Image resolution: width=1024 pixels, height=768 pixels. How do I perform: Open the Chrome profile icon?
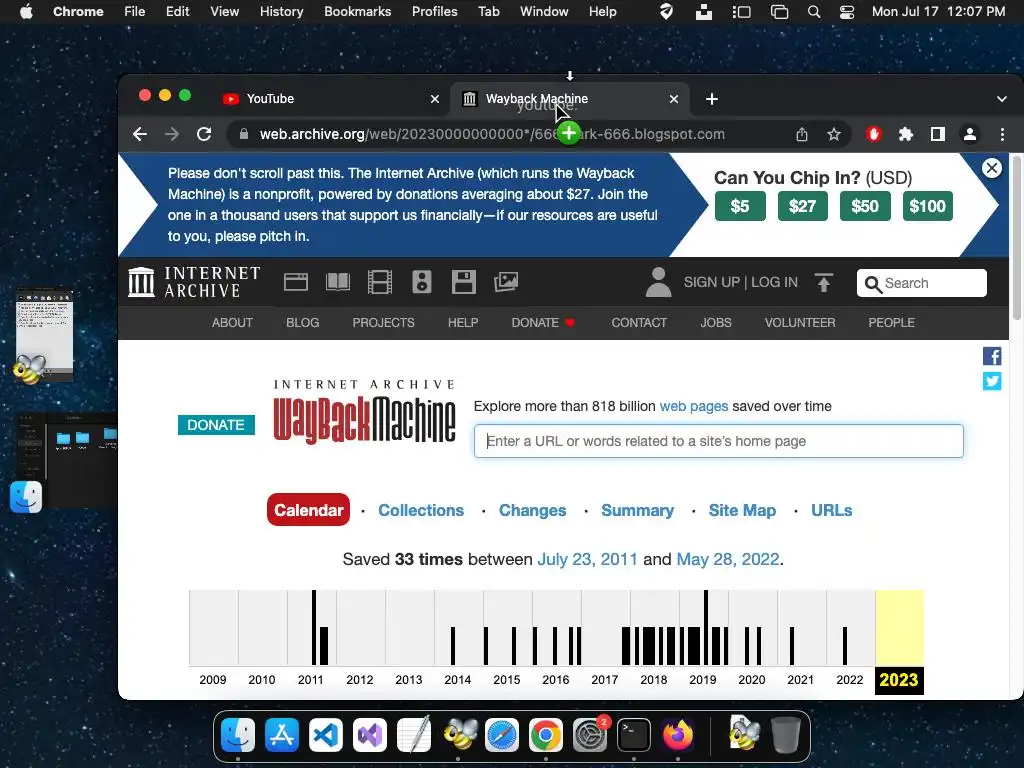(970, 134)
